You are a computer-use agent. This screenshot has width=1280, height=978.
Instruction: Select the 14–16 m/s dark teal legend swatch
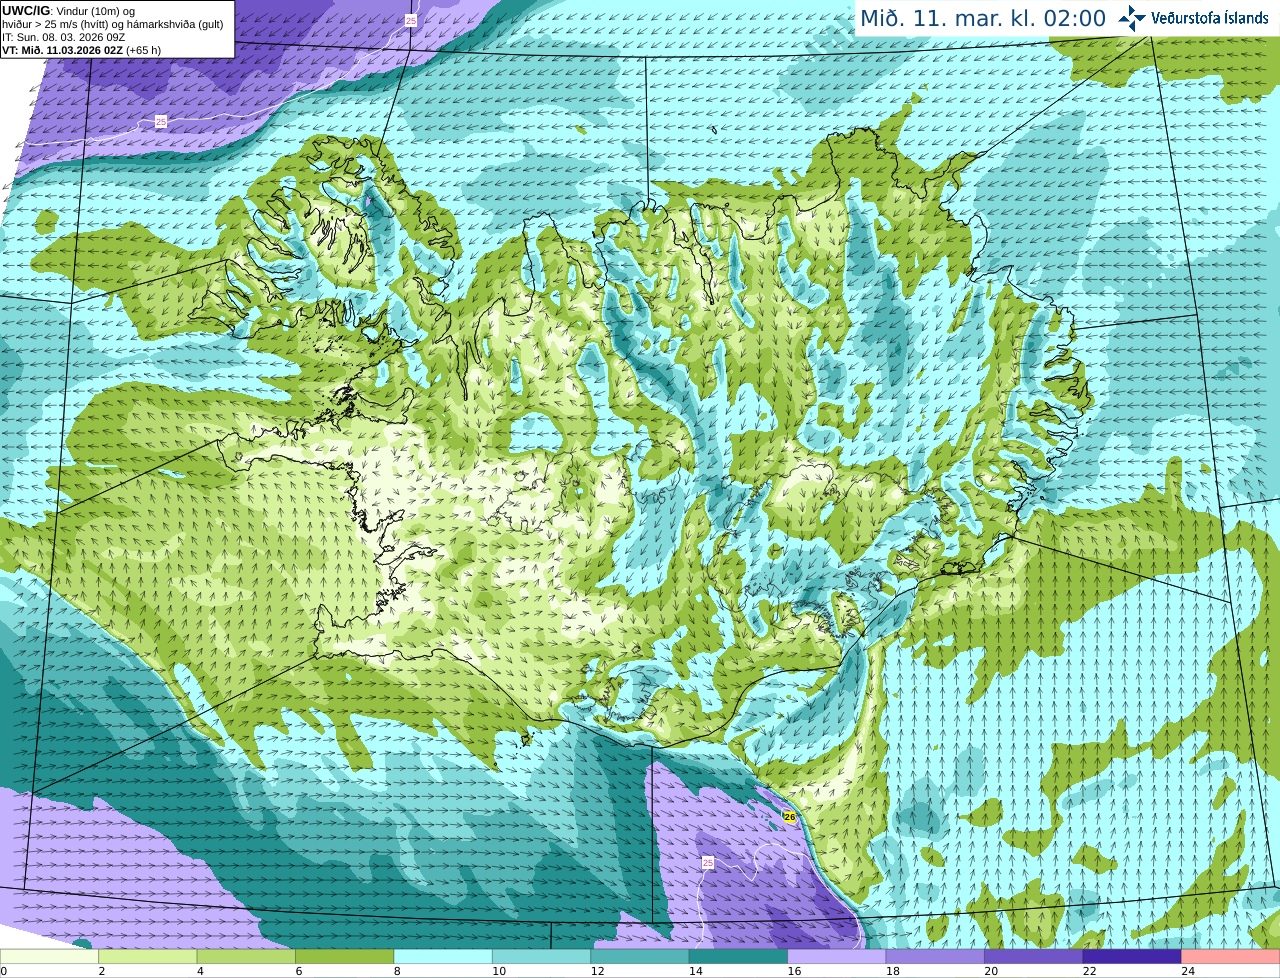(738, 957)
